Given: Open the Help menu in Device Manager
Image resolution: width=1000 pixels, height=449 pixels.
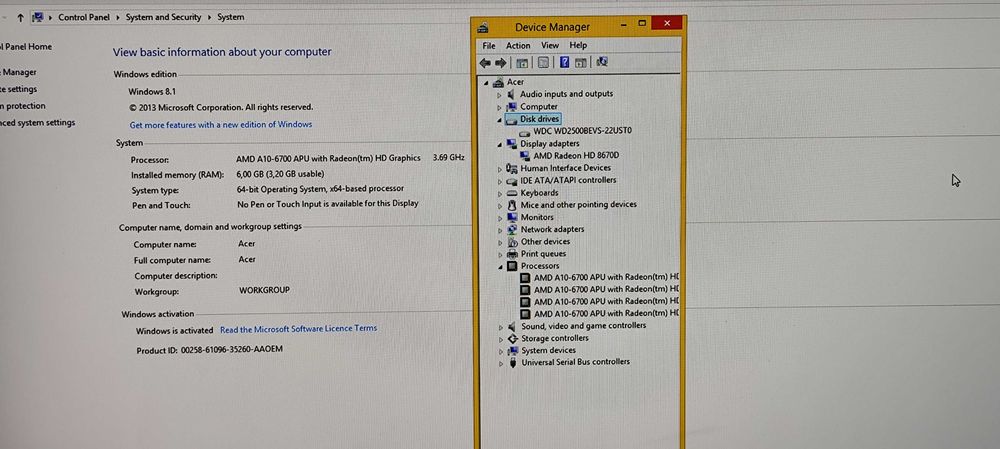Looking at the screenshot, I should [x=578, y=45].
